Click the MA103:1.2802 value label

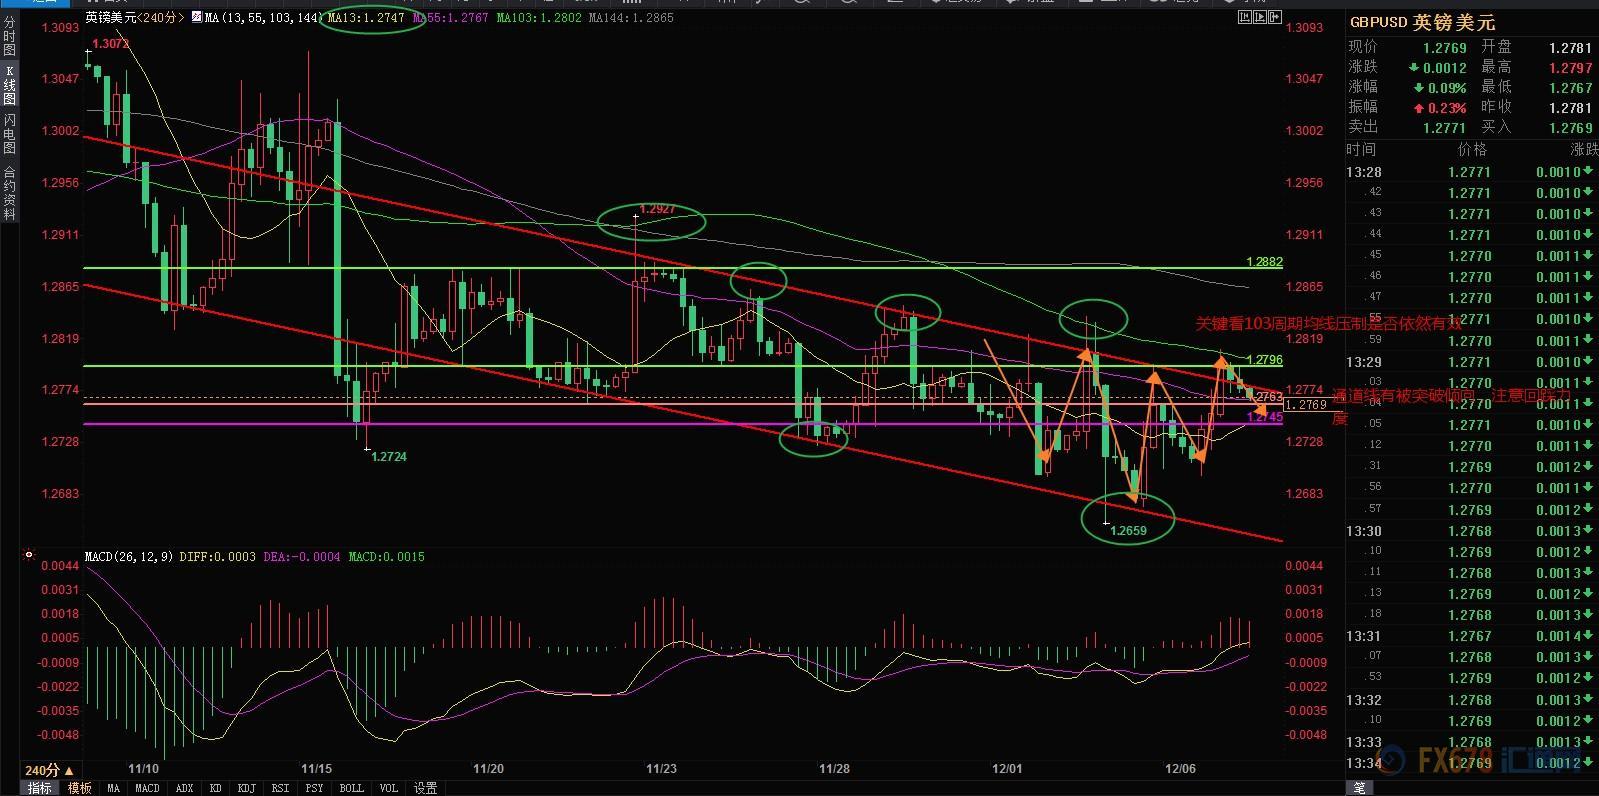[x=539, y=18]
